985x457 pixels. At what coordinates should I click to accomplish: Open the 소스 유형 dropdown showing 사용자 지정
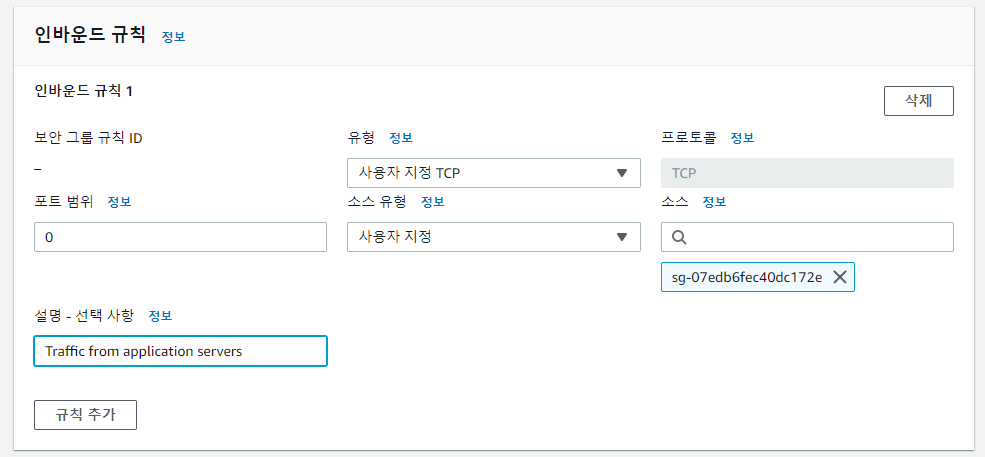[x=494, y=237]
